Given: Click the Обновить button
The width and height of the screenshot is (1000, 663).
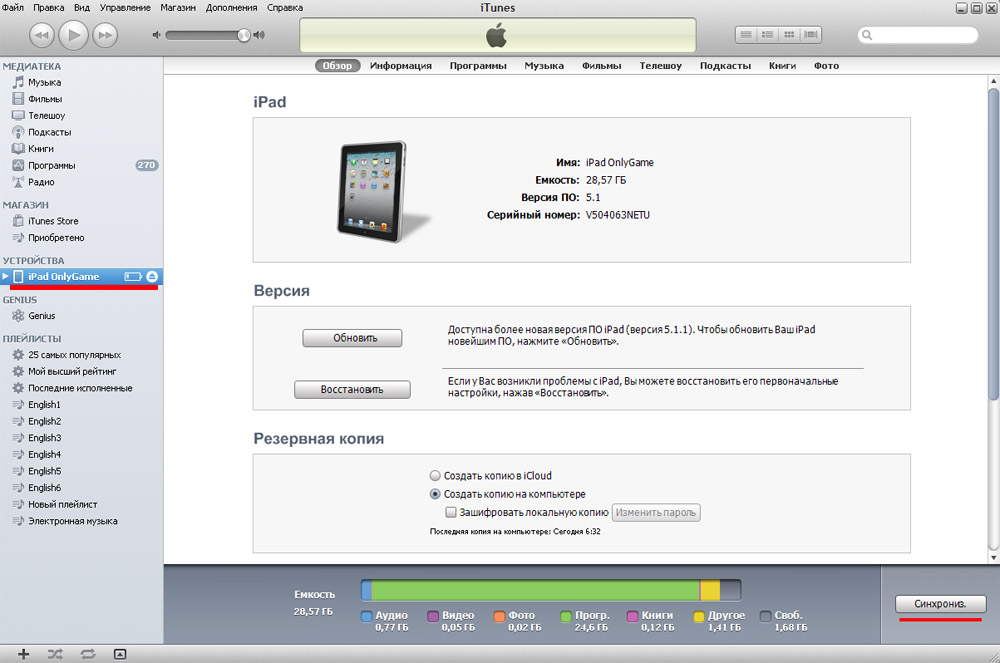Looking at the screenshot, I should tap(352, 338).
